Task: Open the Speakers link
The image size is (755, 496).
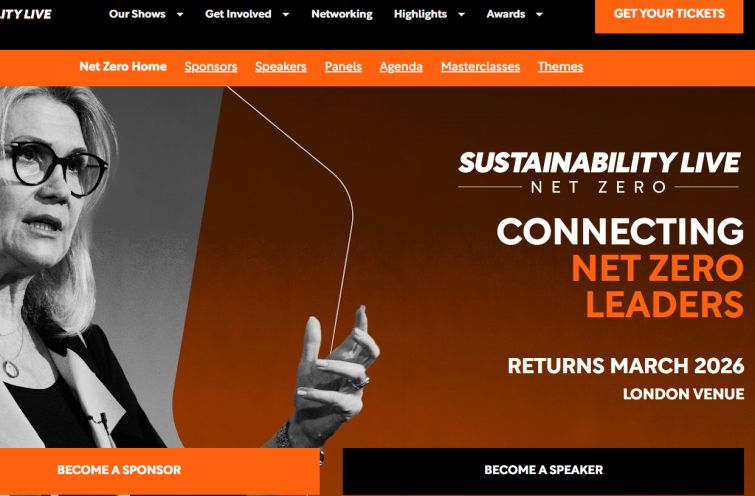Action: (x=281, y=66)
